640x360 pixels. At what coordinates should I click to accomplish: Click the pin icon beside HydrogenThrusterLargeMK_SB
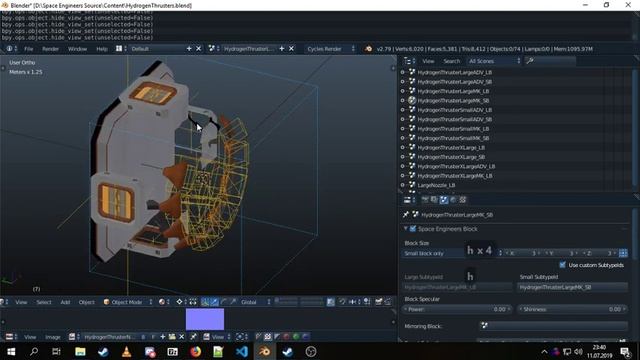tap(406, 214)
